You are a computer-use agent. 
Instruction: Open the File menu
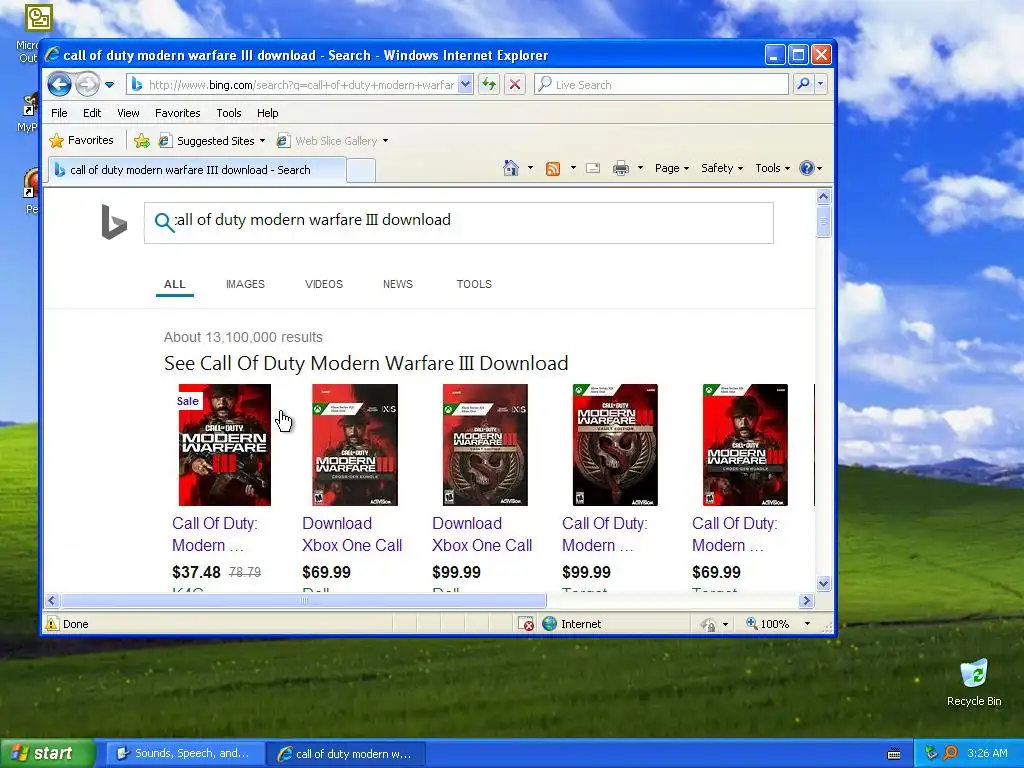[x=59, y=113]
